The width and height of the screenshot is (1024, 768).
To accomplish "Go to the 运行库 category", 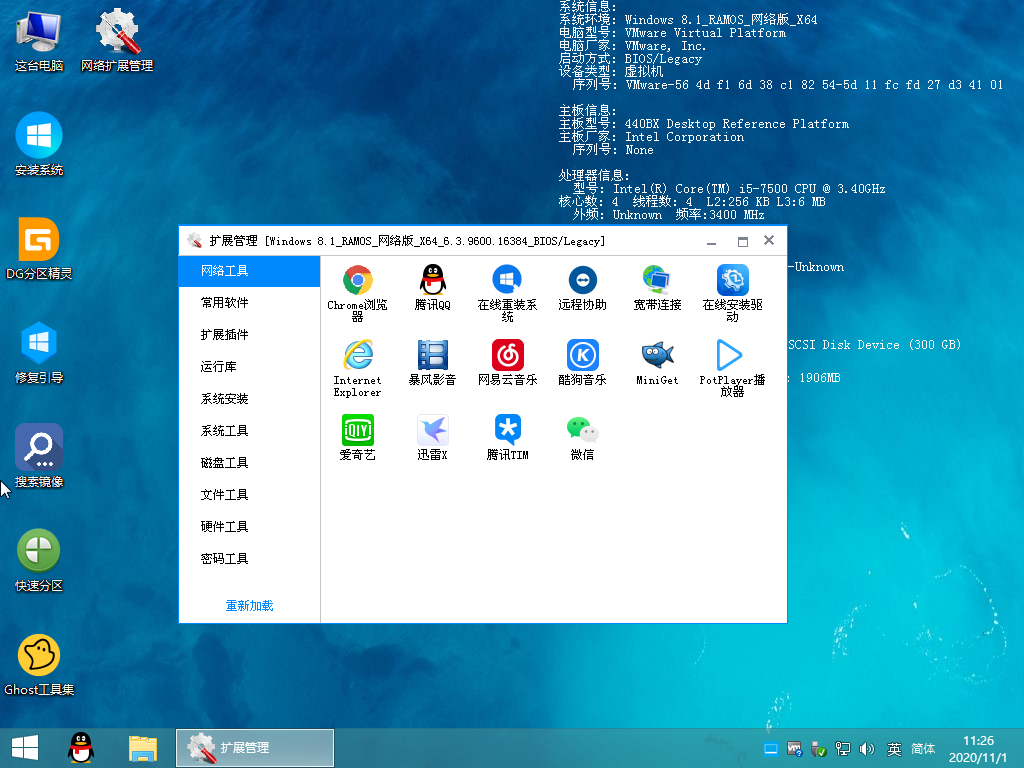I will [x=249, y=366].
